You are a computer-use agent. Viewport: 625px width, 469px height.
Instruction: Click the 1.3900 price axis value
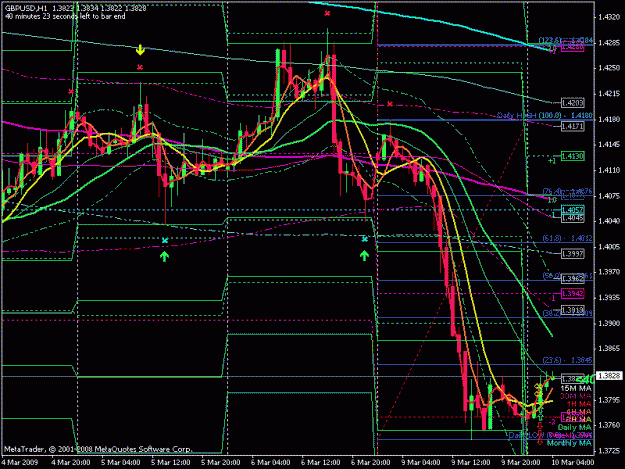[x=610, y=323]
